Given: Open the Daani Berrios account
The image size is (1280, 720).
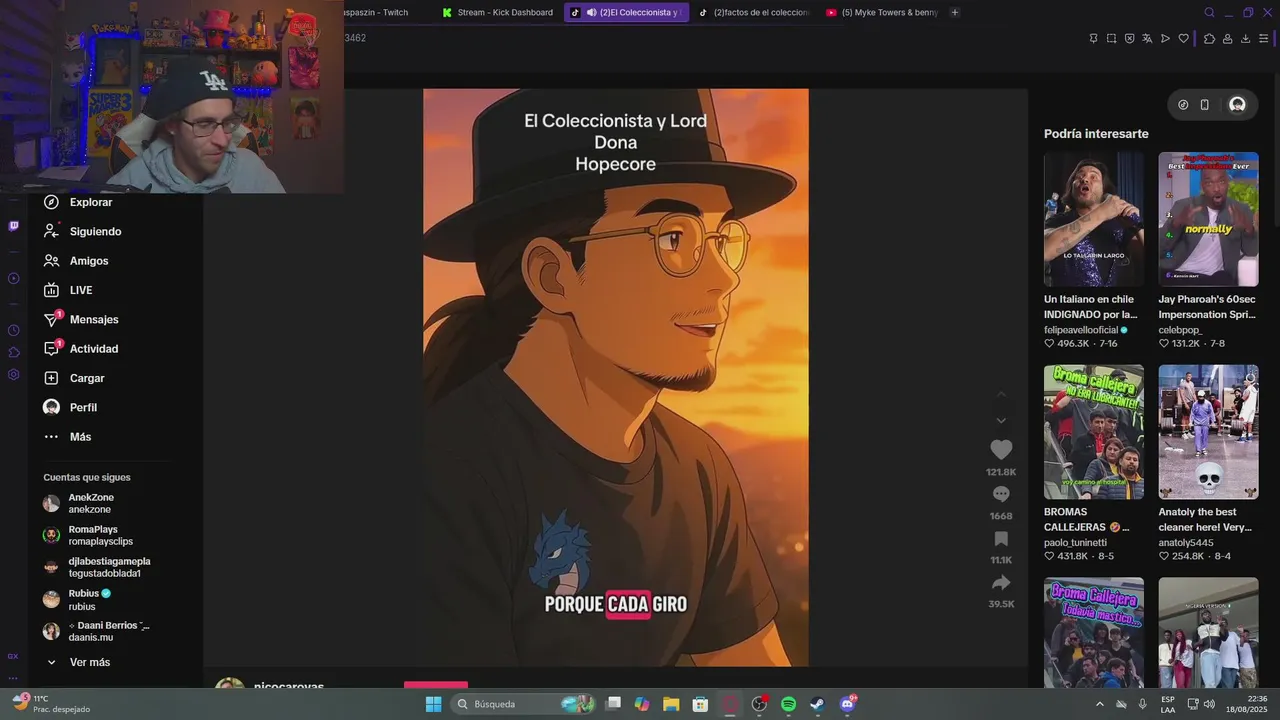Looking at the screenshot, I should [96, 631].
